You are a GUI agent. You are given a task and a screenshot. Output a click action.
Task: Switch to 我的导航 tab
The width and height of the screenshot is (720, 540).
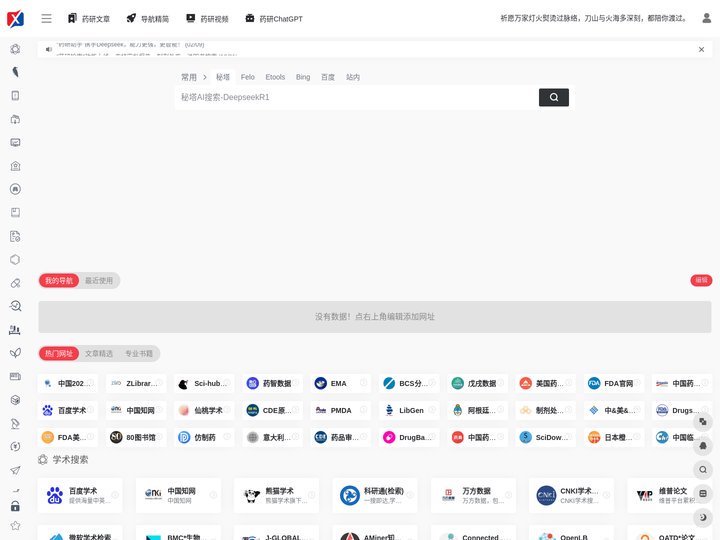[59, 281]
